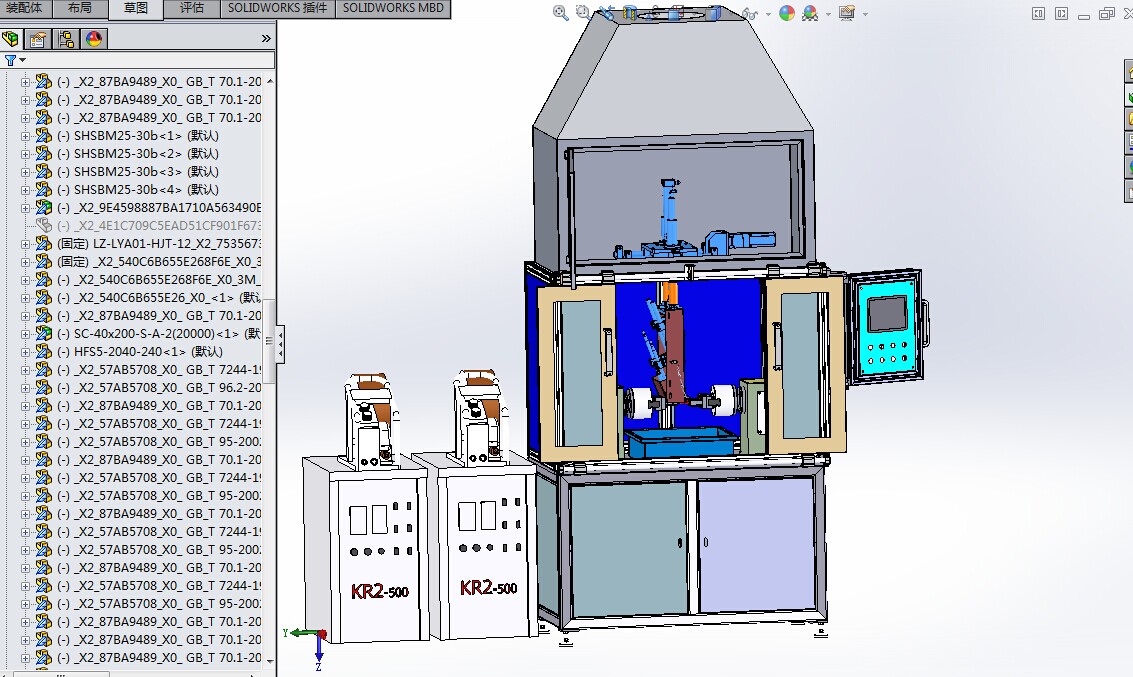
Task: Click the suppressed _X2_4E1C709C part icon
Action: [43, 226]
